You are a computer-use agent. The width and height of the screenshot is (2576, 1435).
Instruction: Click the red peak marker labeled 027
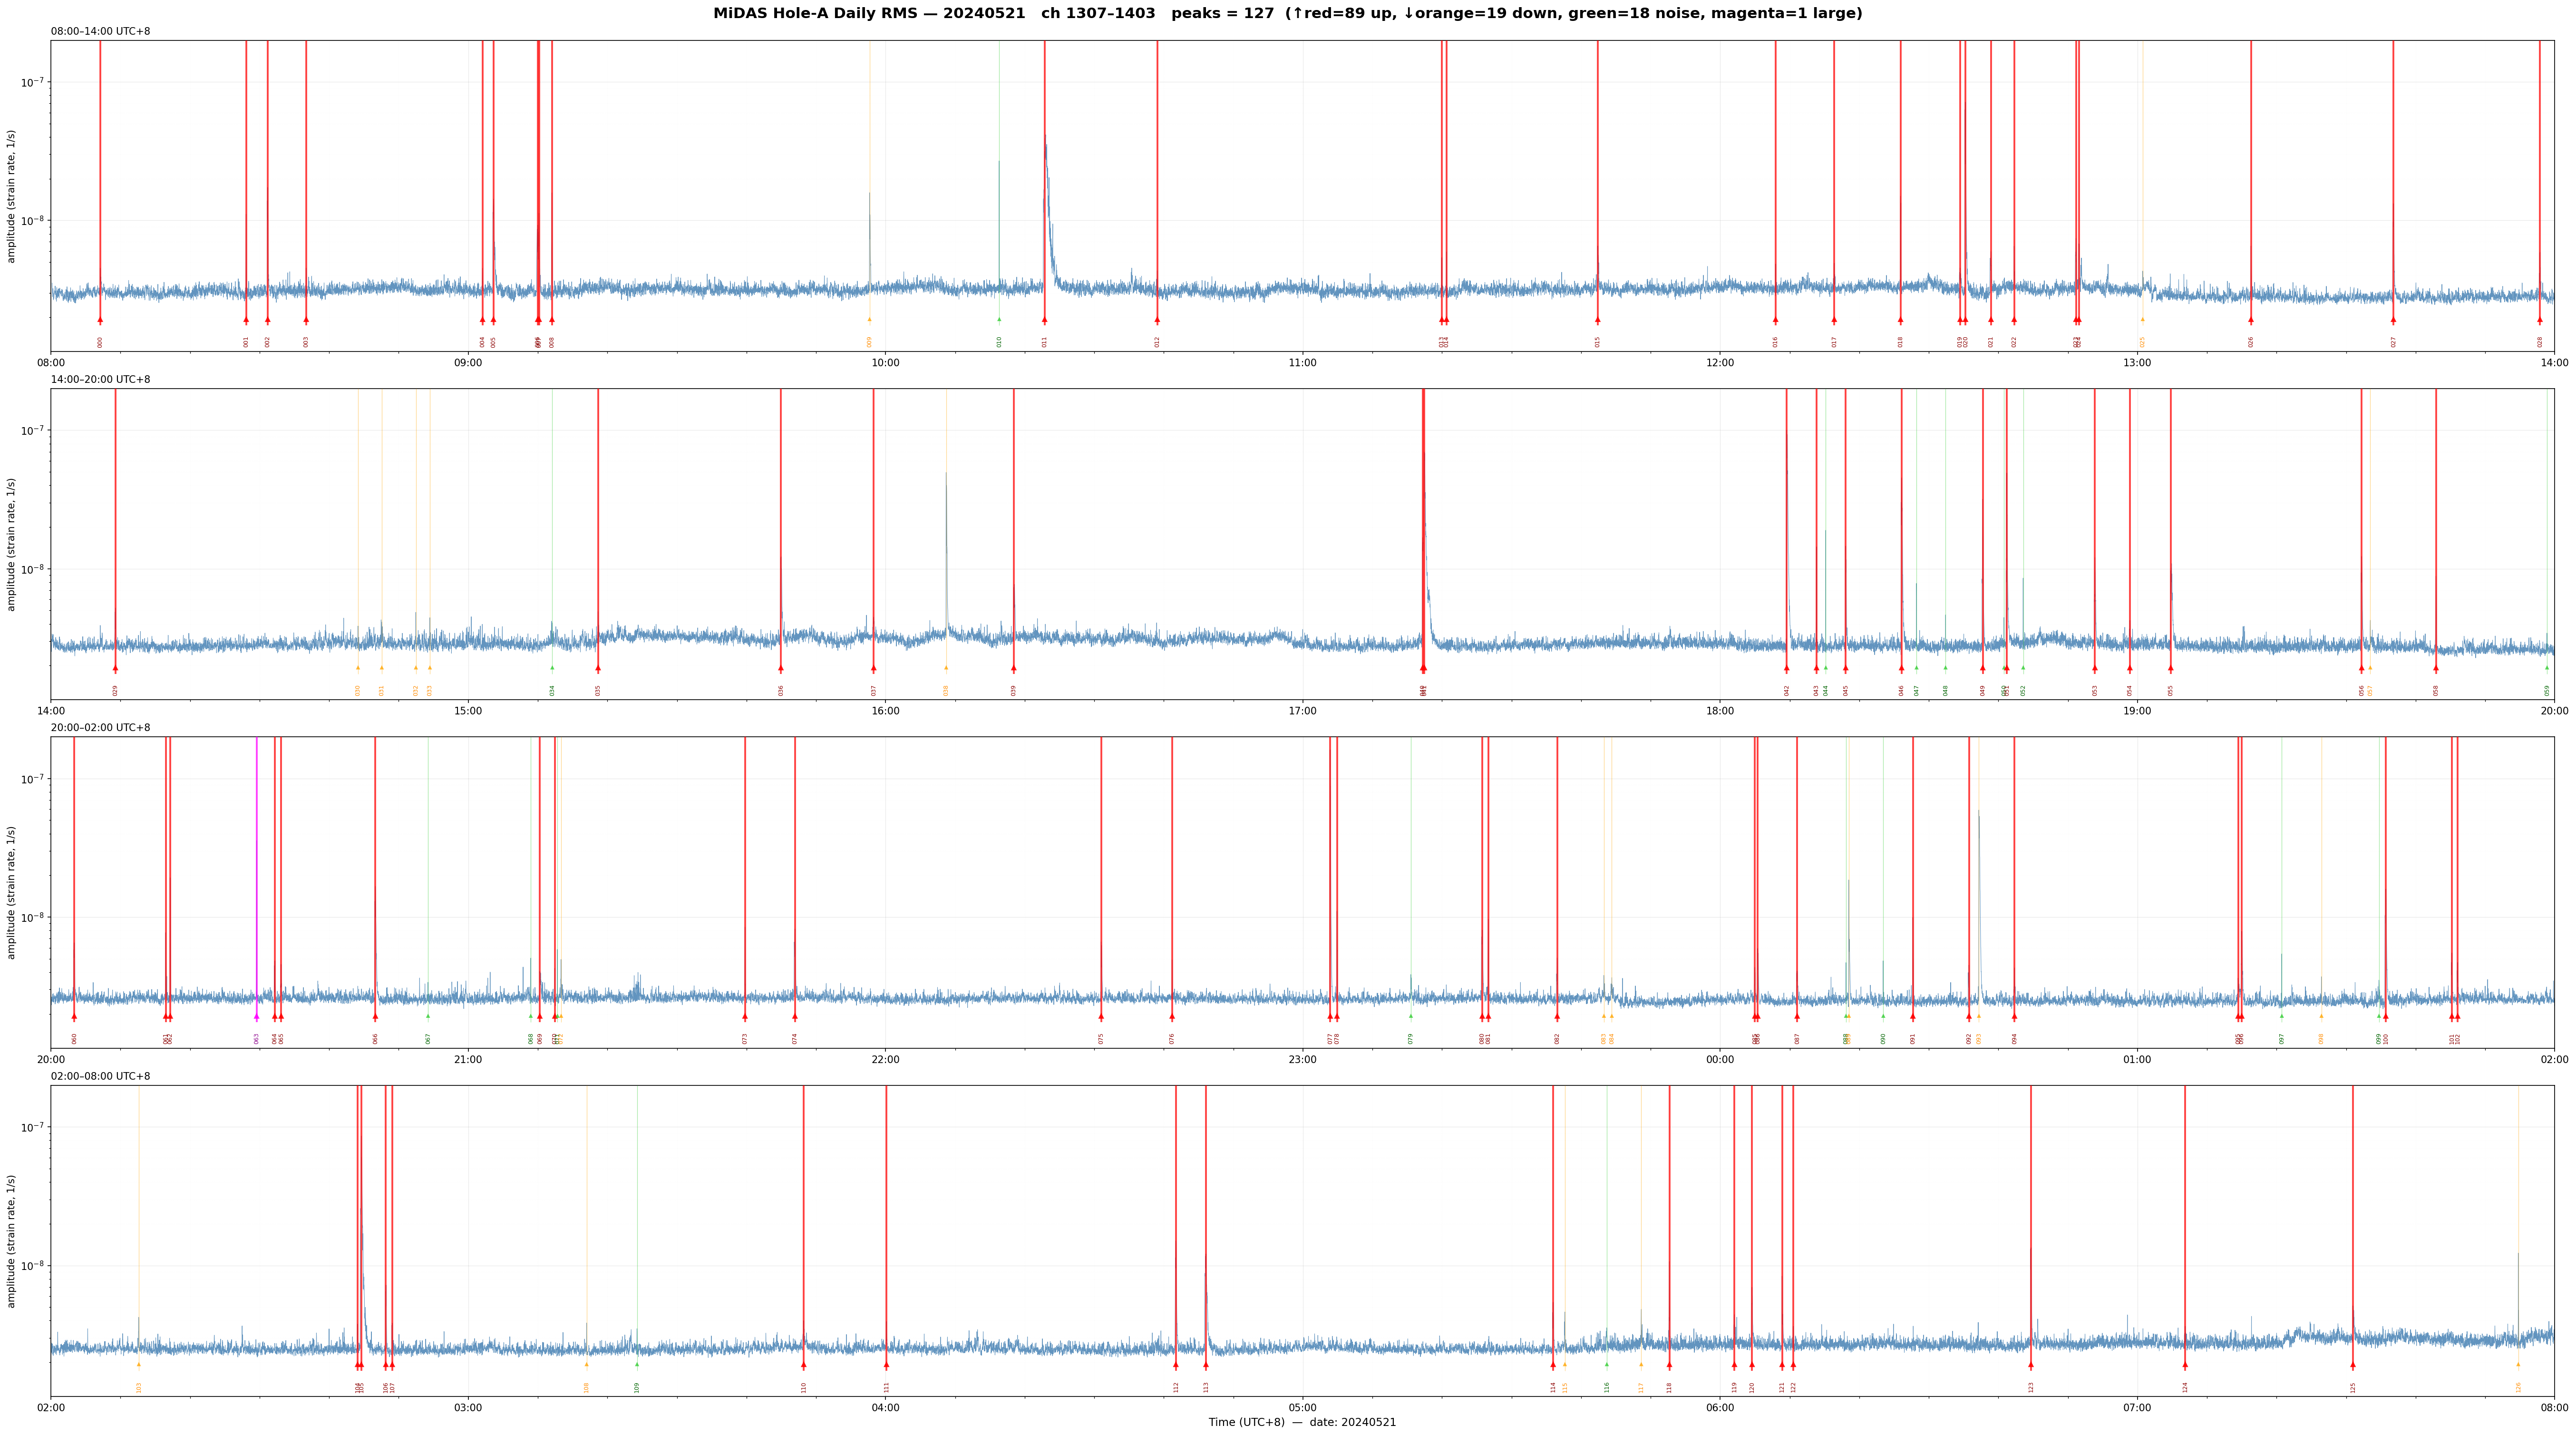(x=2393, y=320)
